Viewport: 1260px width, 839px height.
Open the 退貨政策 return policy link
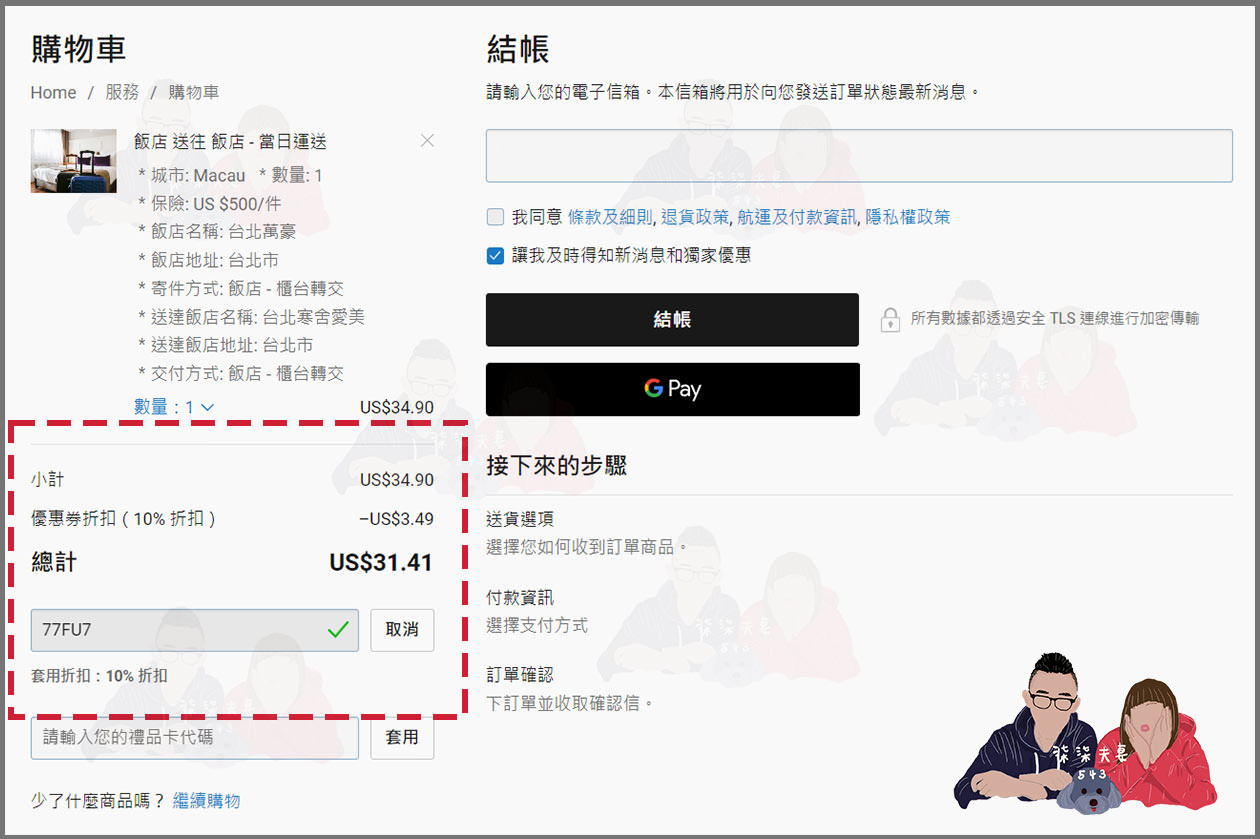(695, 217)
